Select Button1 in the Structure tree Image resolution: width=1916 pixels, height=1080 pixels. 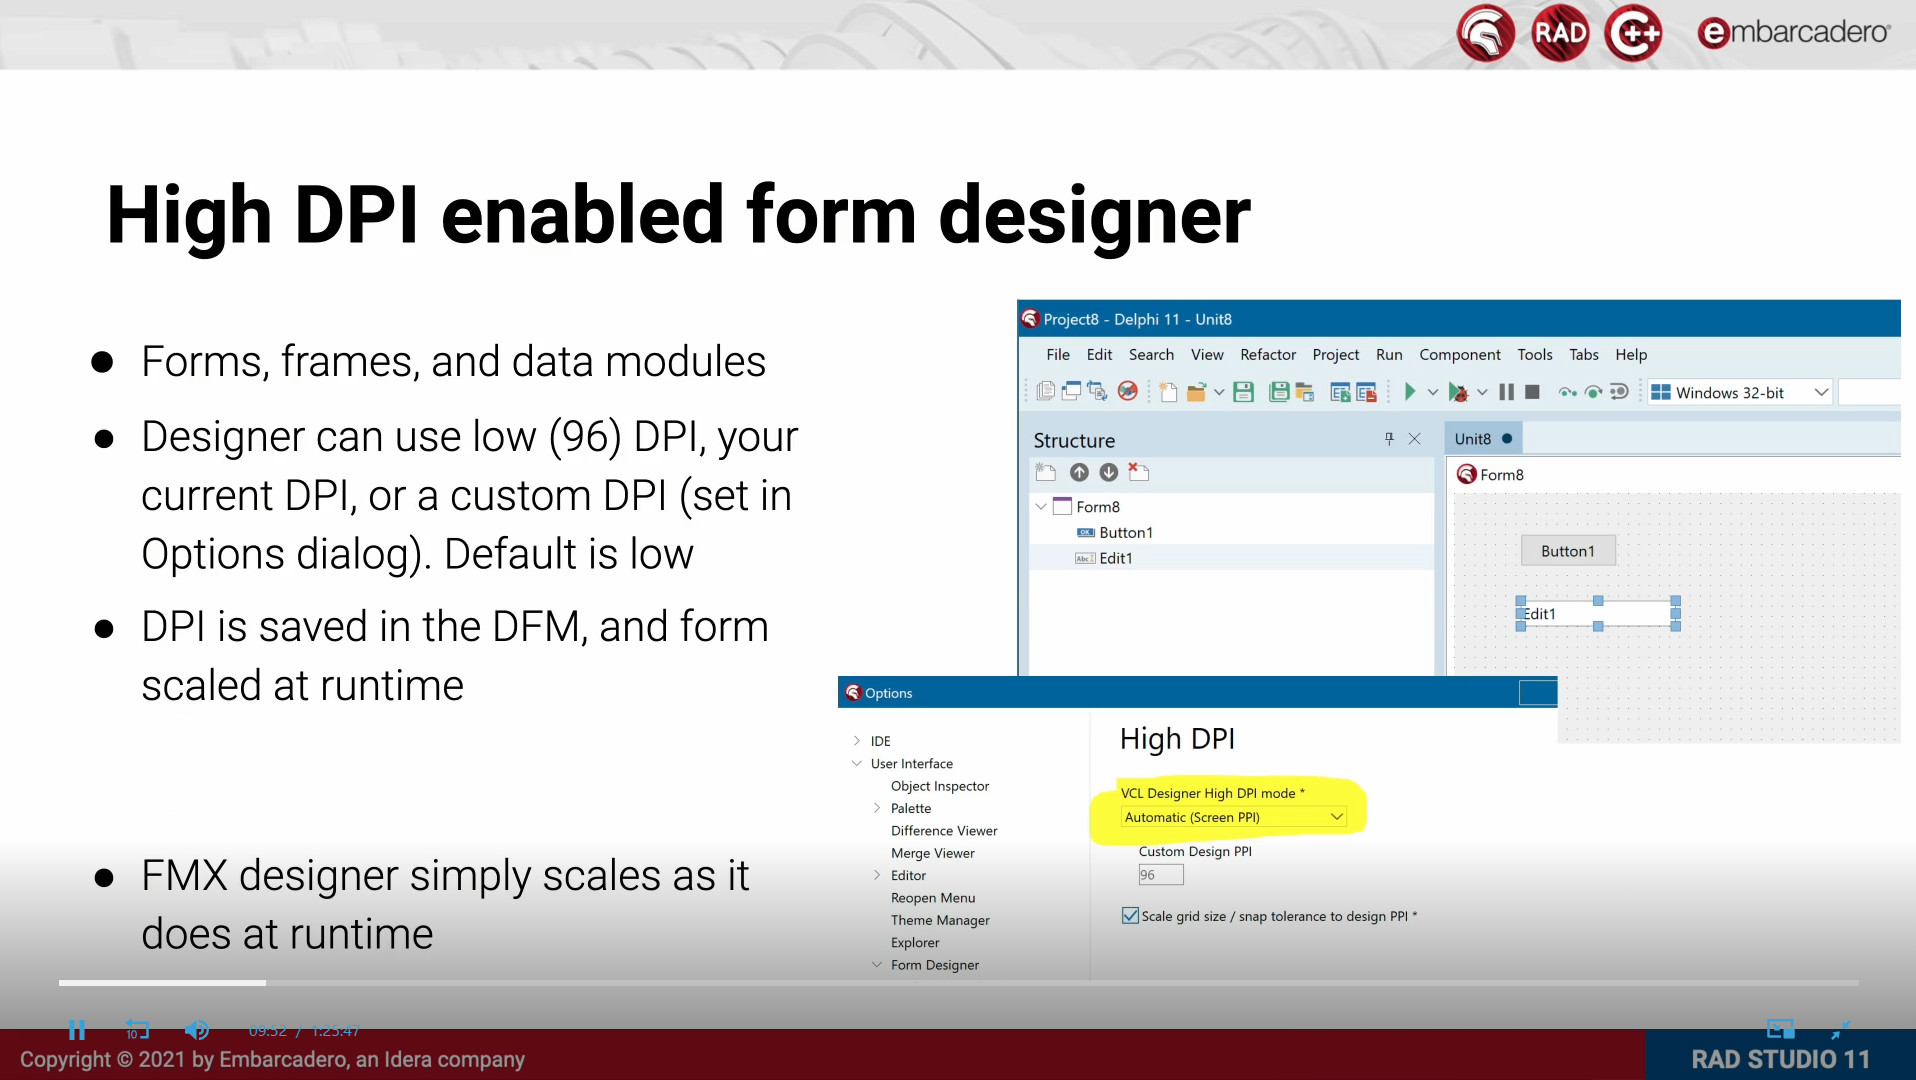[1125, 532]
